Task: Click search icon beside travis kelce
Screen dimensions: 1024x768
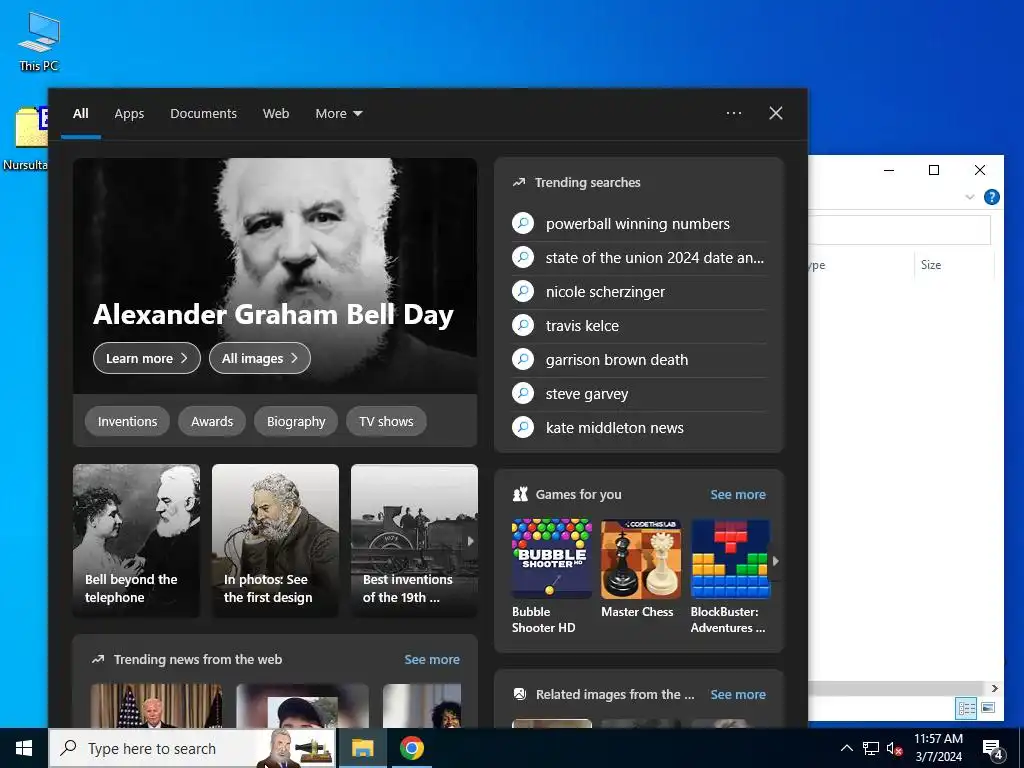Action: (523, 325)
